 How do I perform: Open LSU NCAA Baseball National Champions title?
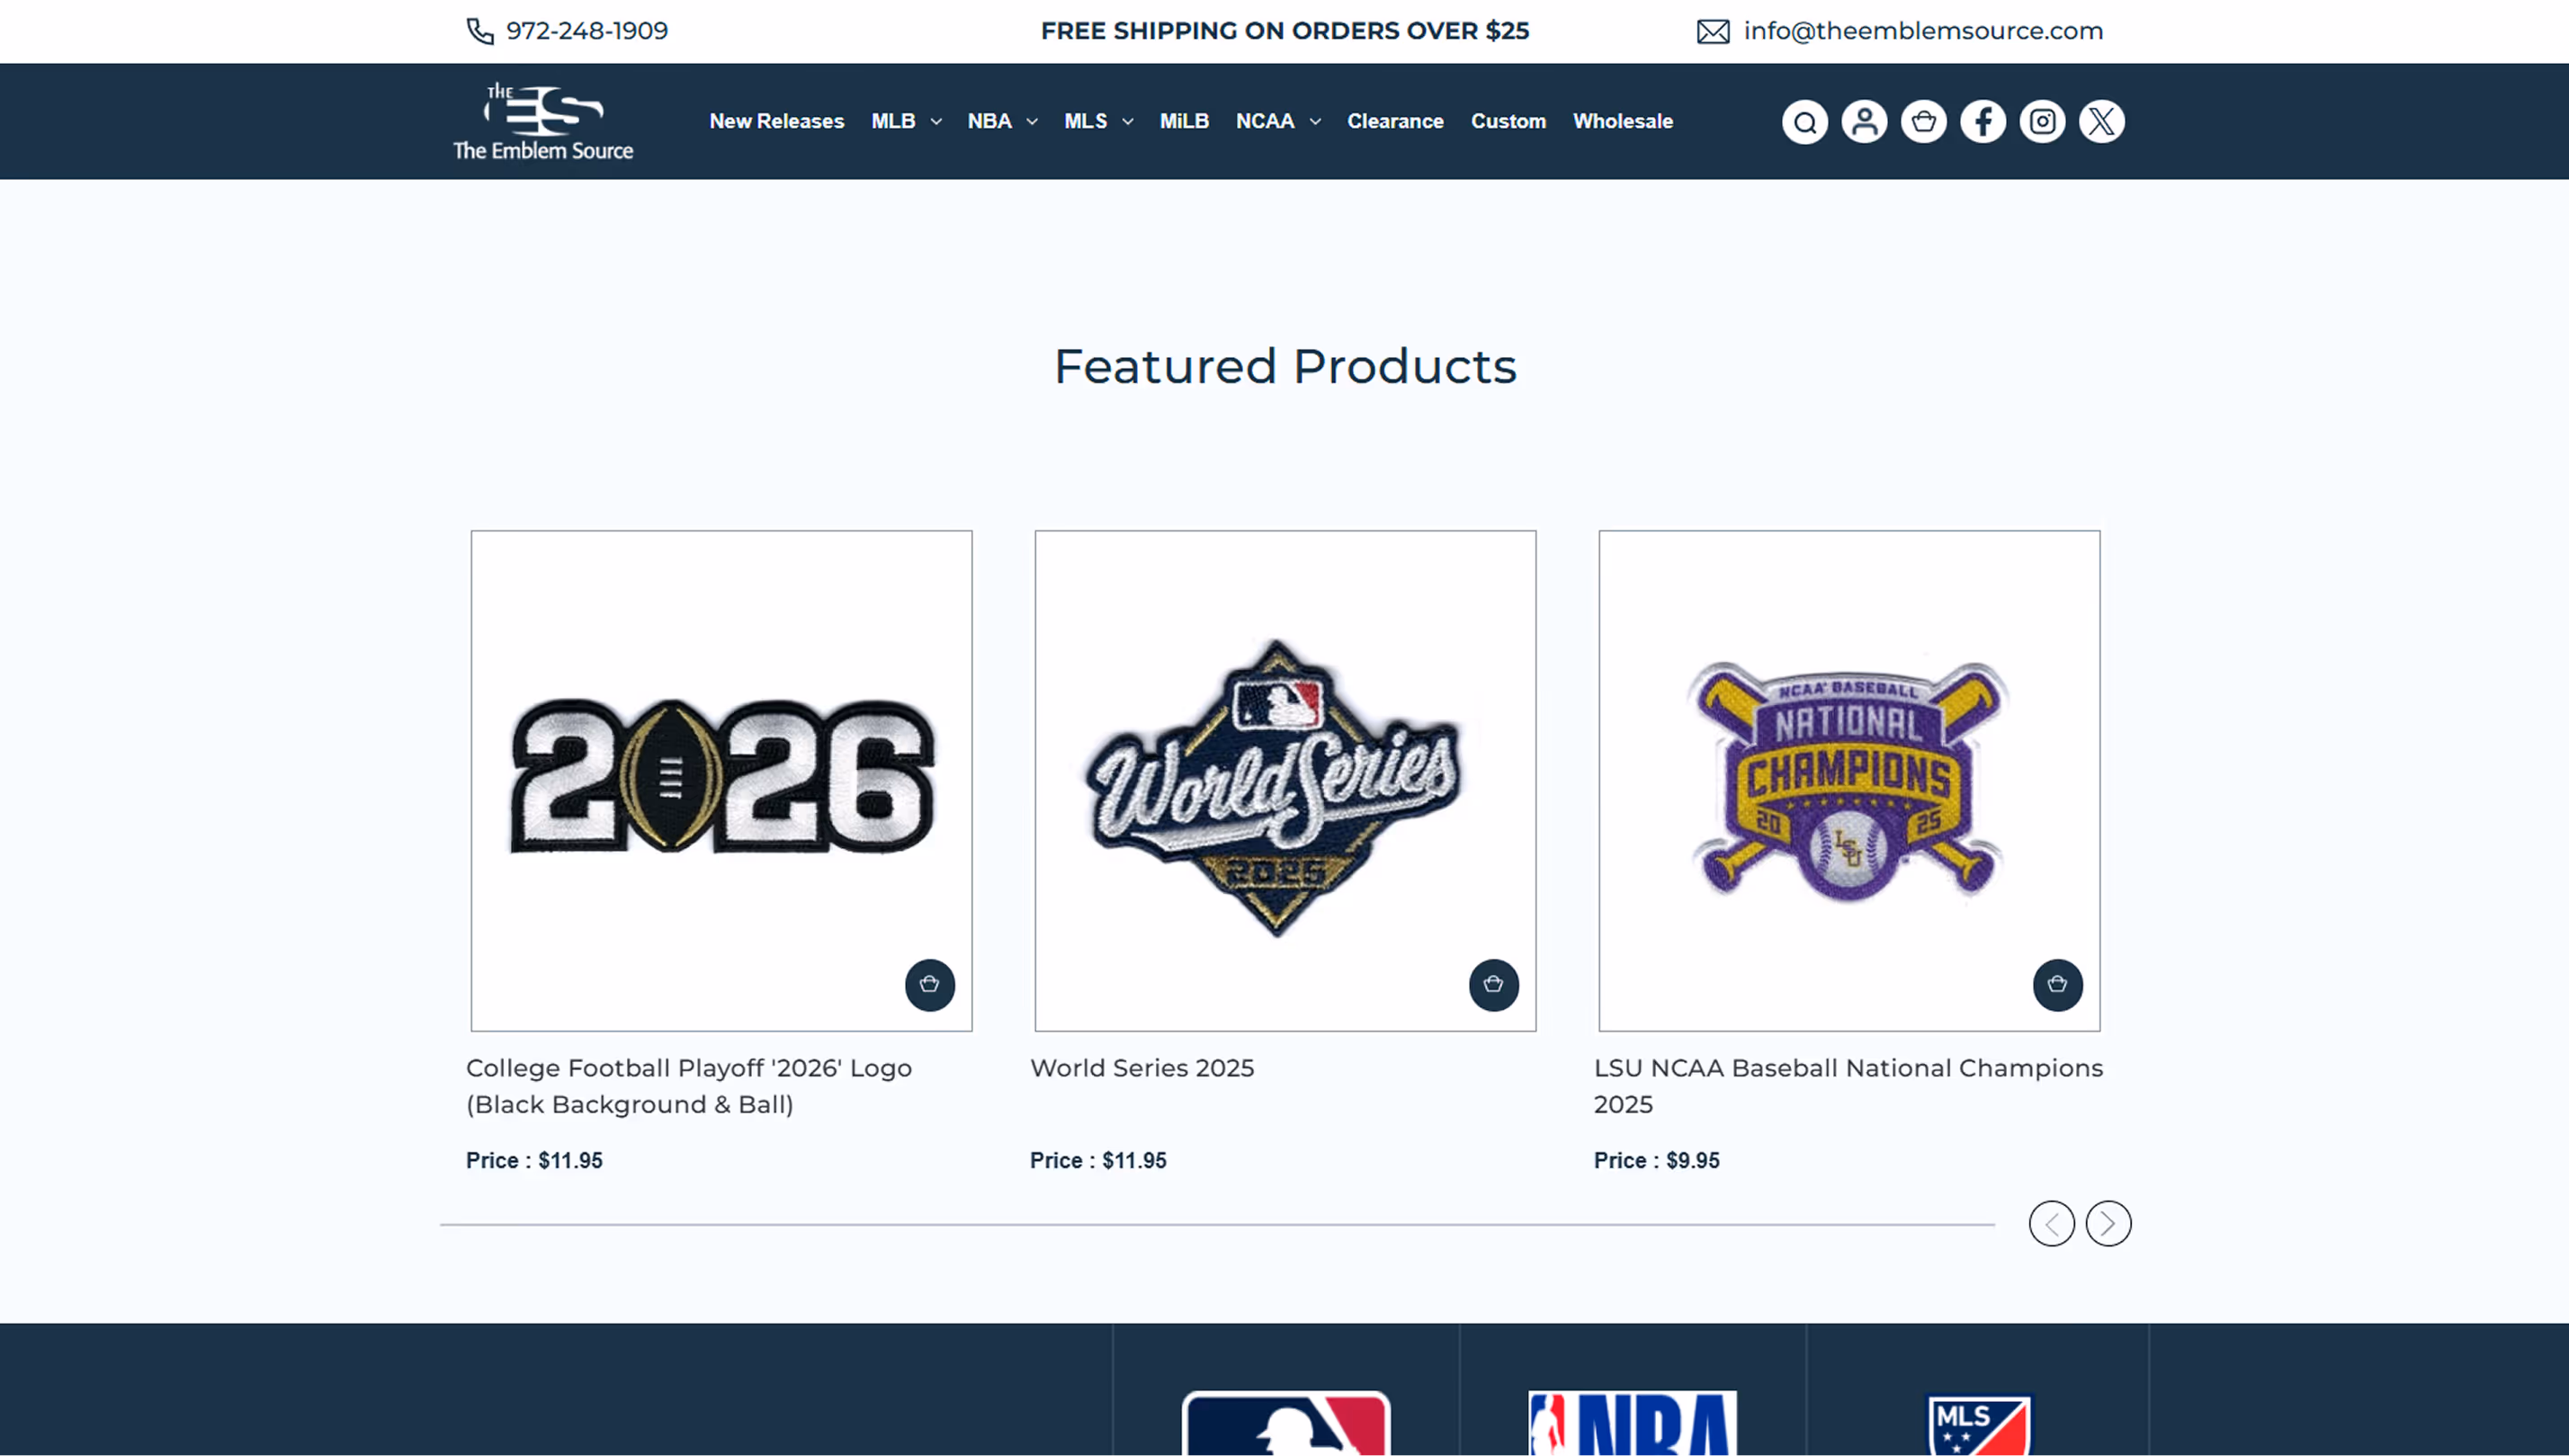coord(1848,1086)
